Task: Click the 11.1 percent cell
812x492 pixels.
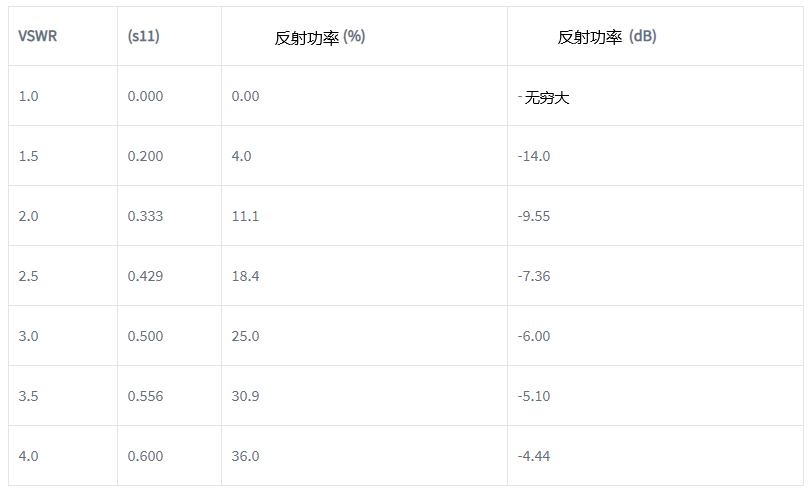Action: click(245, 216)
